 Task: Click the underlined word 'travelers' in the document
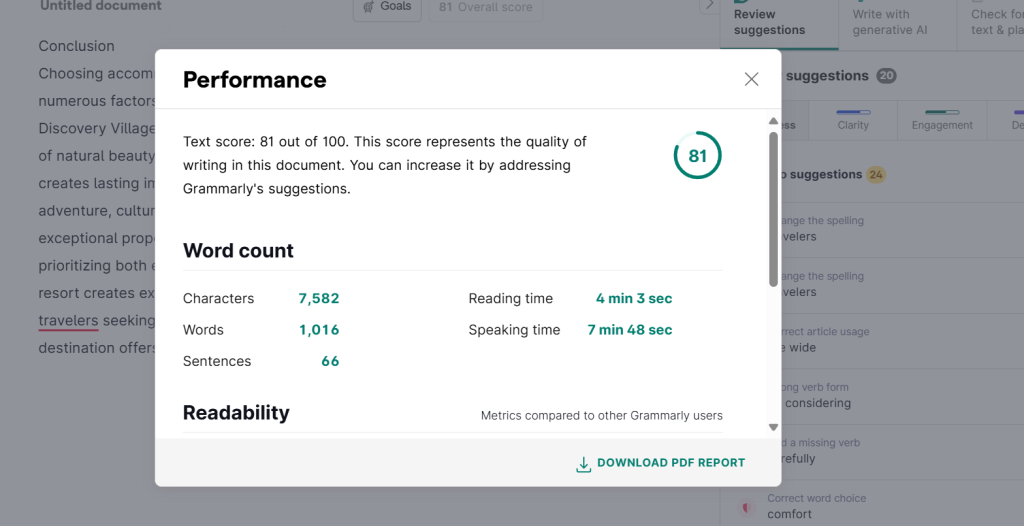68,321
